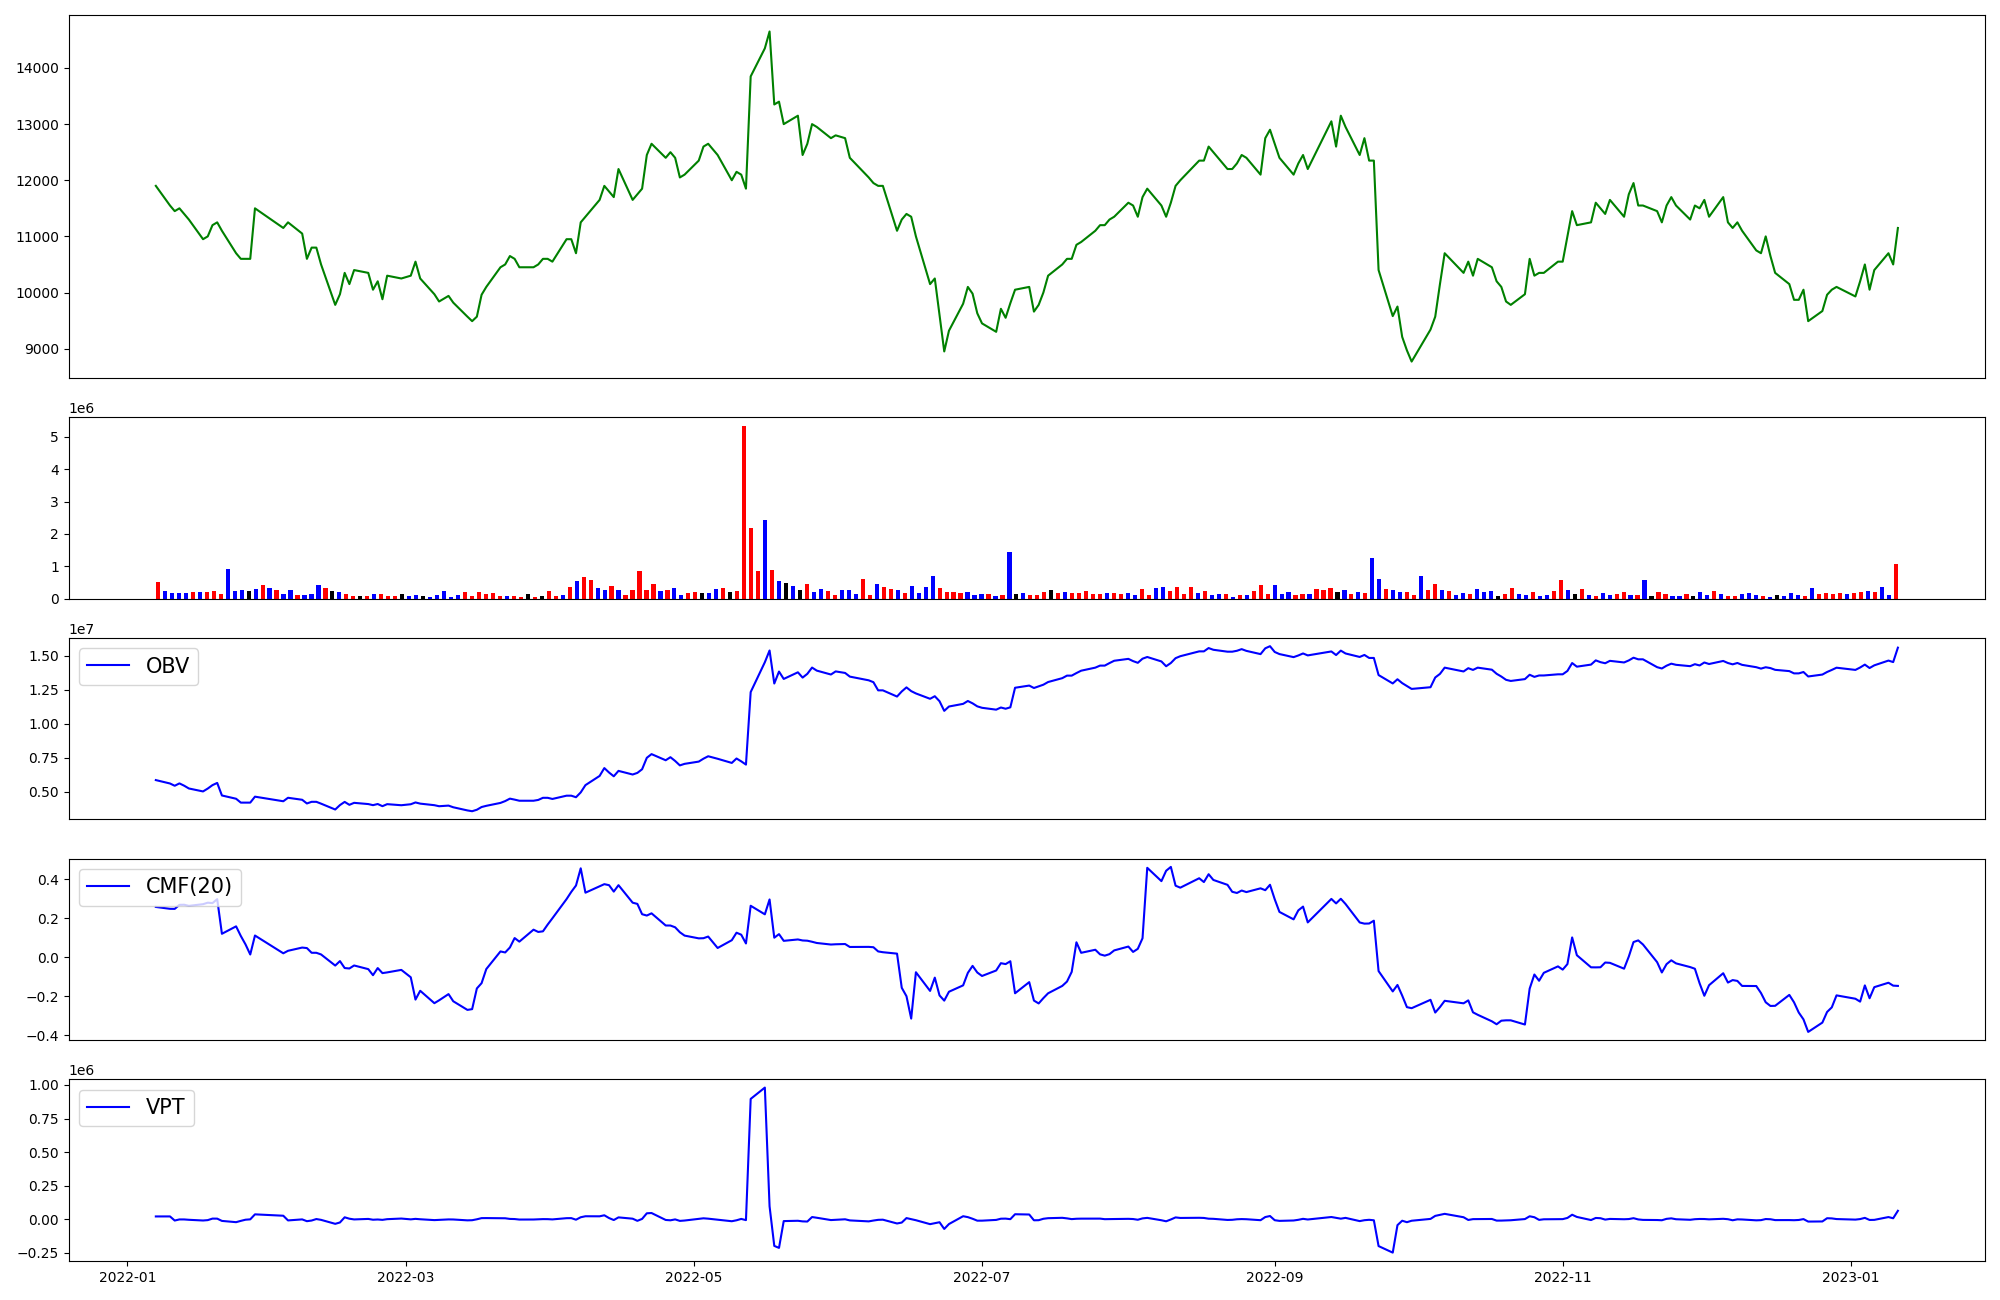
Task: Click the 2022-05 x-axis tick label
Action: pyautogui.click(x=693, y=1277)
